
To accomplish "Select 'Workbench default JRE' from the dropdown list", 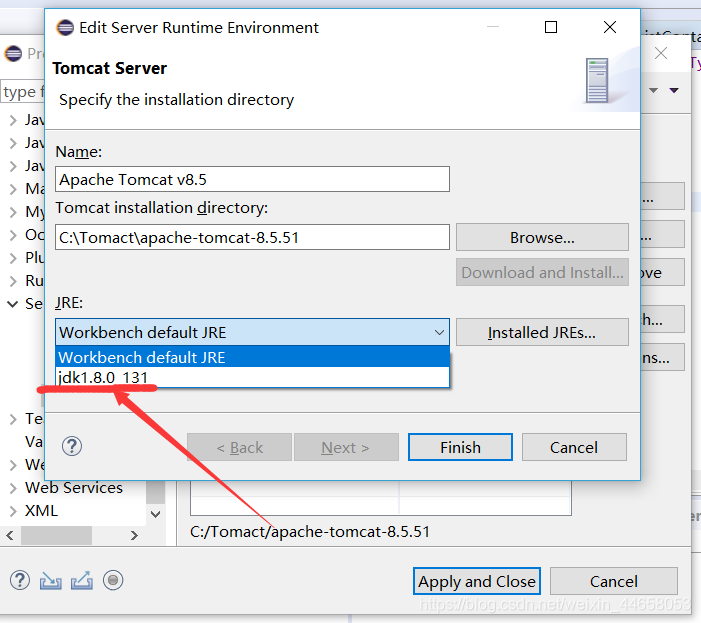I will click(252, 358).
